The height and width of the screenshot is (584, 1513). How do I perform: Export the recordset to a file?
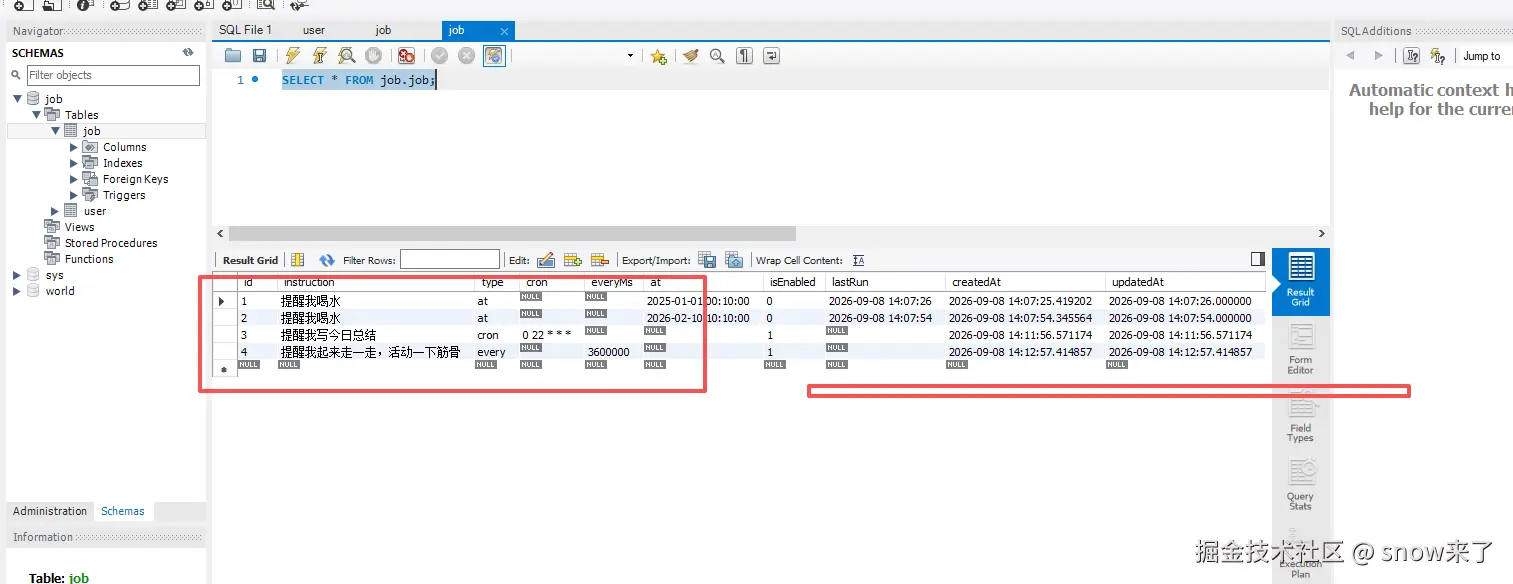click(x=707, y=260)
